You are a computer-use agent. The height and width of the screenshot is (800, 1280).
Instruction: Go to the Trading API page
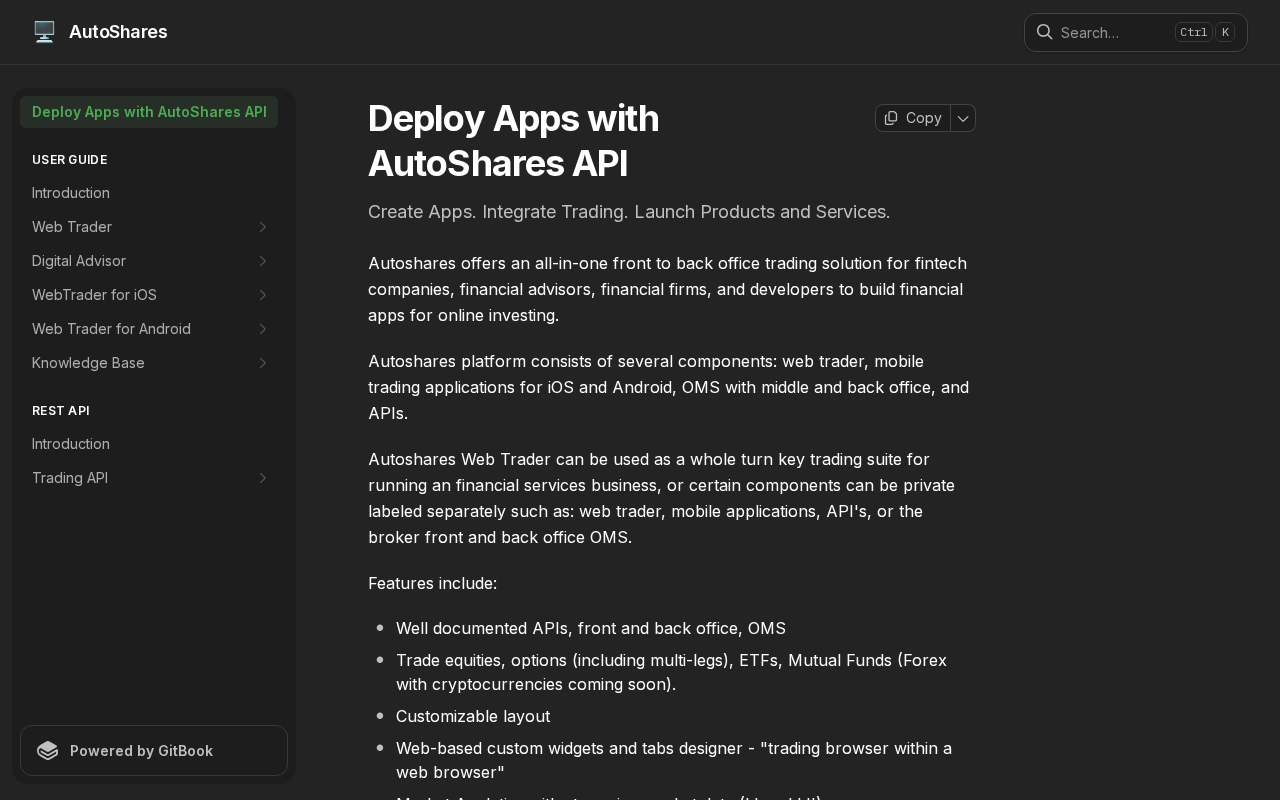pyautogui.click(x=70, y=478)
